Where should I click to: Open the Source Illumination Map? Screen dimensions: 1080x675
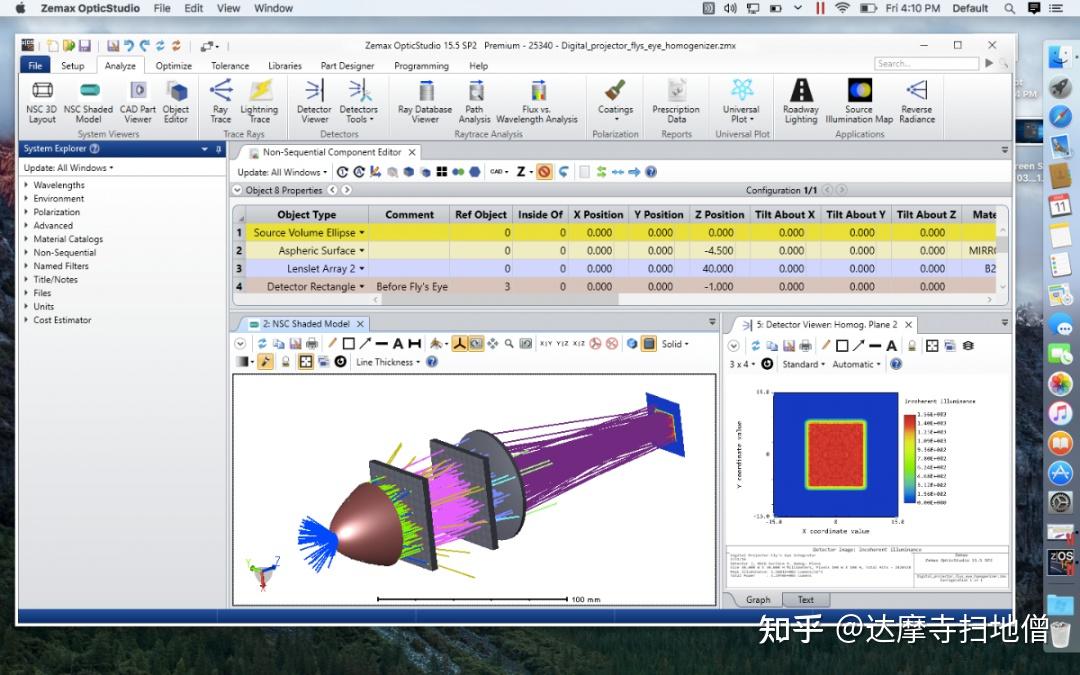click(x=858, y=100)
